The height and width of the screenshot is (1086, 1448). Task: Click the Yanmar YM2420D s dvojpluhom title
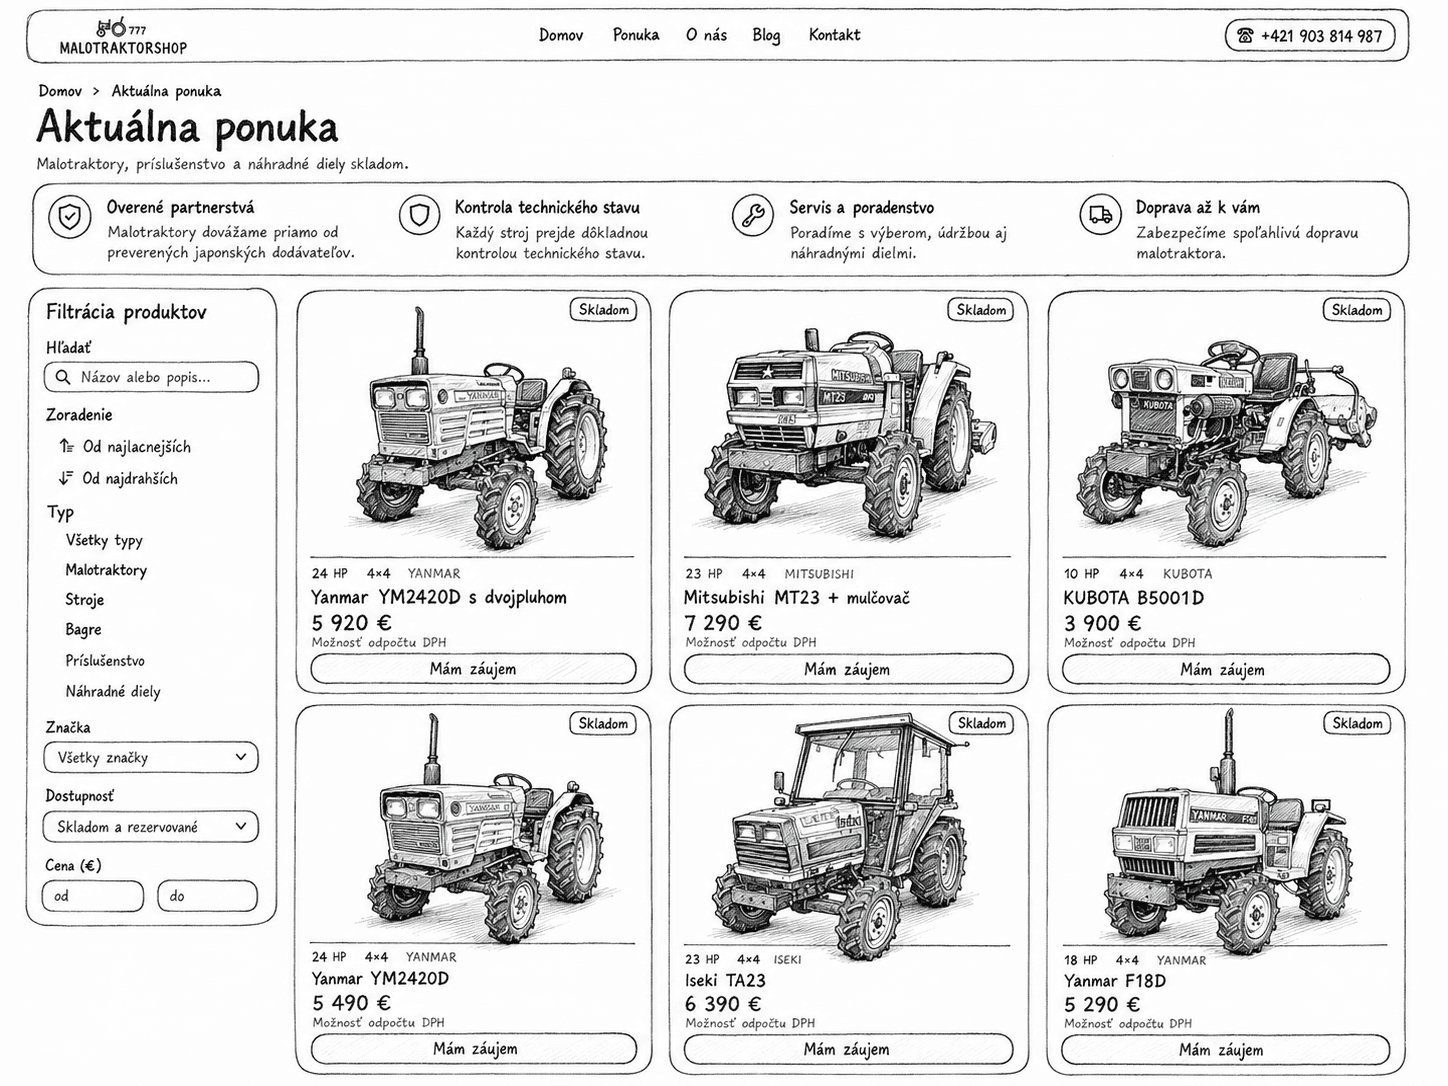(439, 598)
